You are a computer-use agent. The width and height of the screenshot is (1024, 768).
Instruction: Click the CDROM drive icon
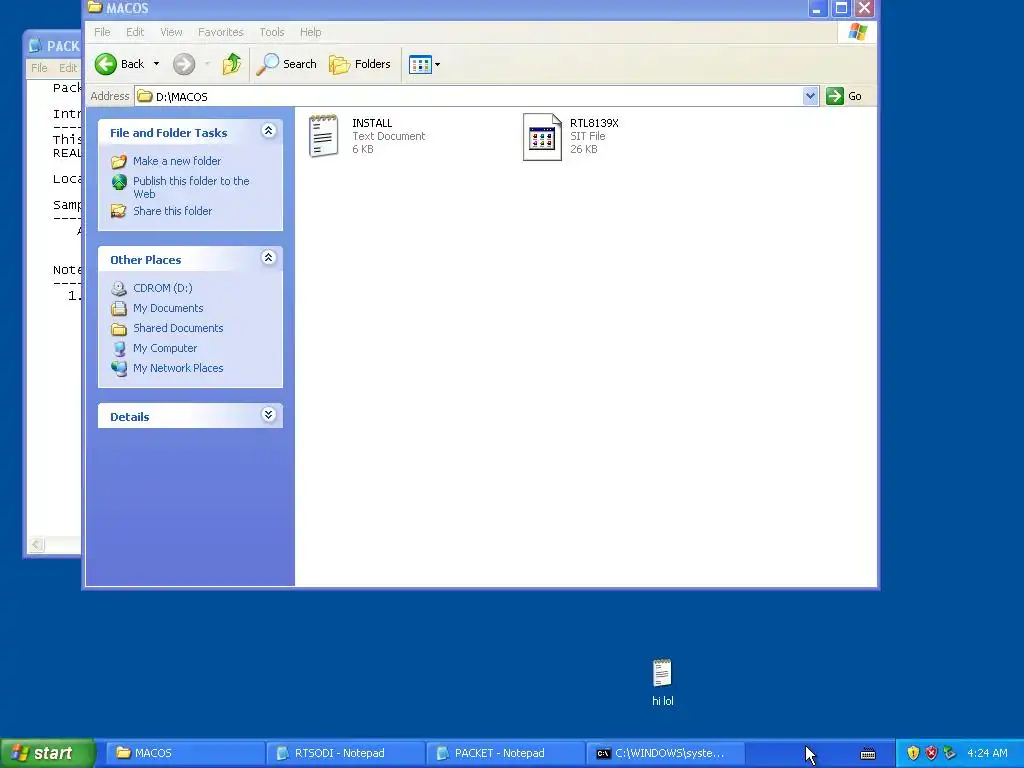click(119, 288)
